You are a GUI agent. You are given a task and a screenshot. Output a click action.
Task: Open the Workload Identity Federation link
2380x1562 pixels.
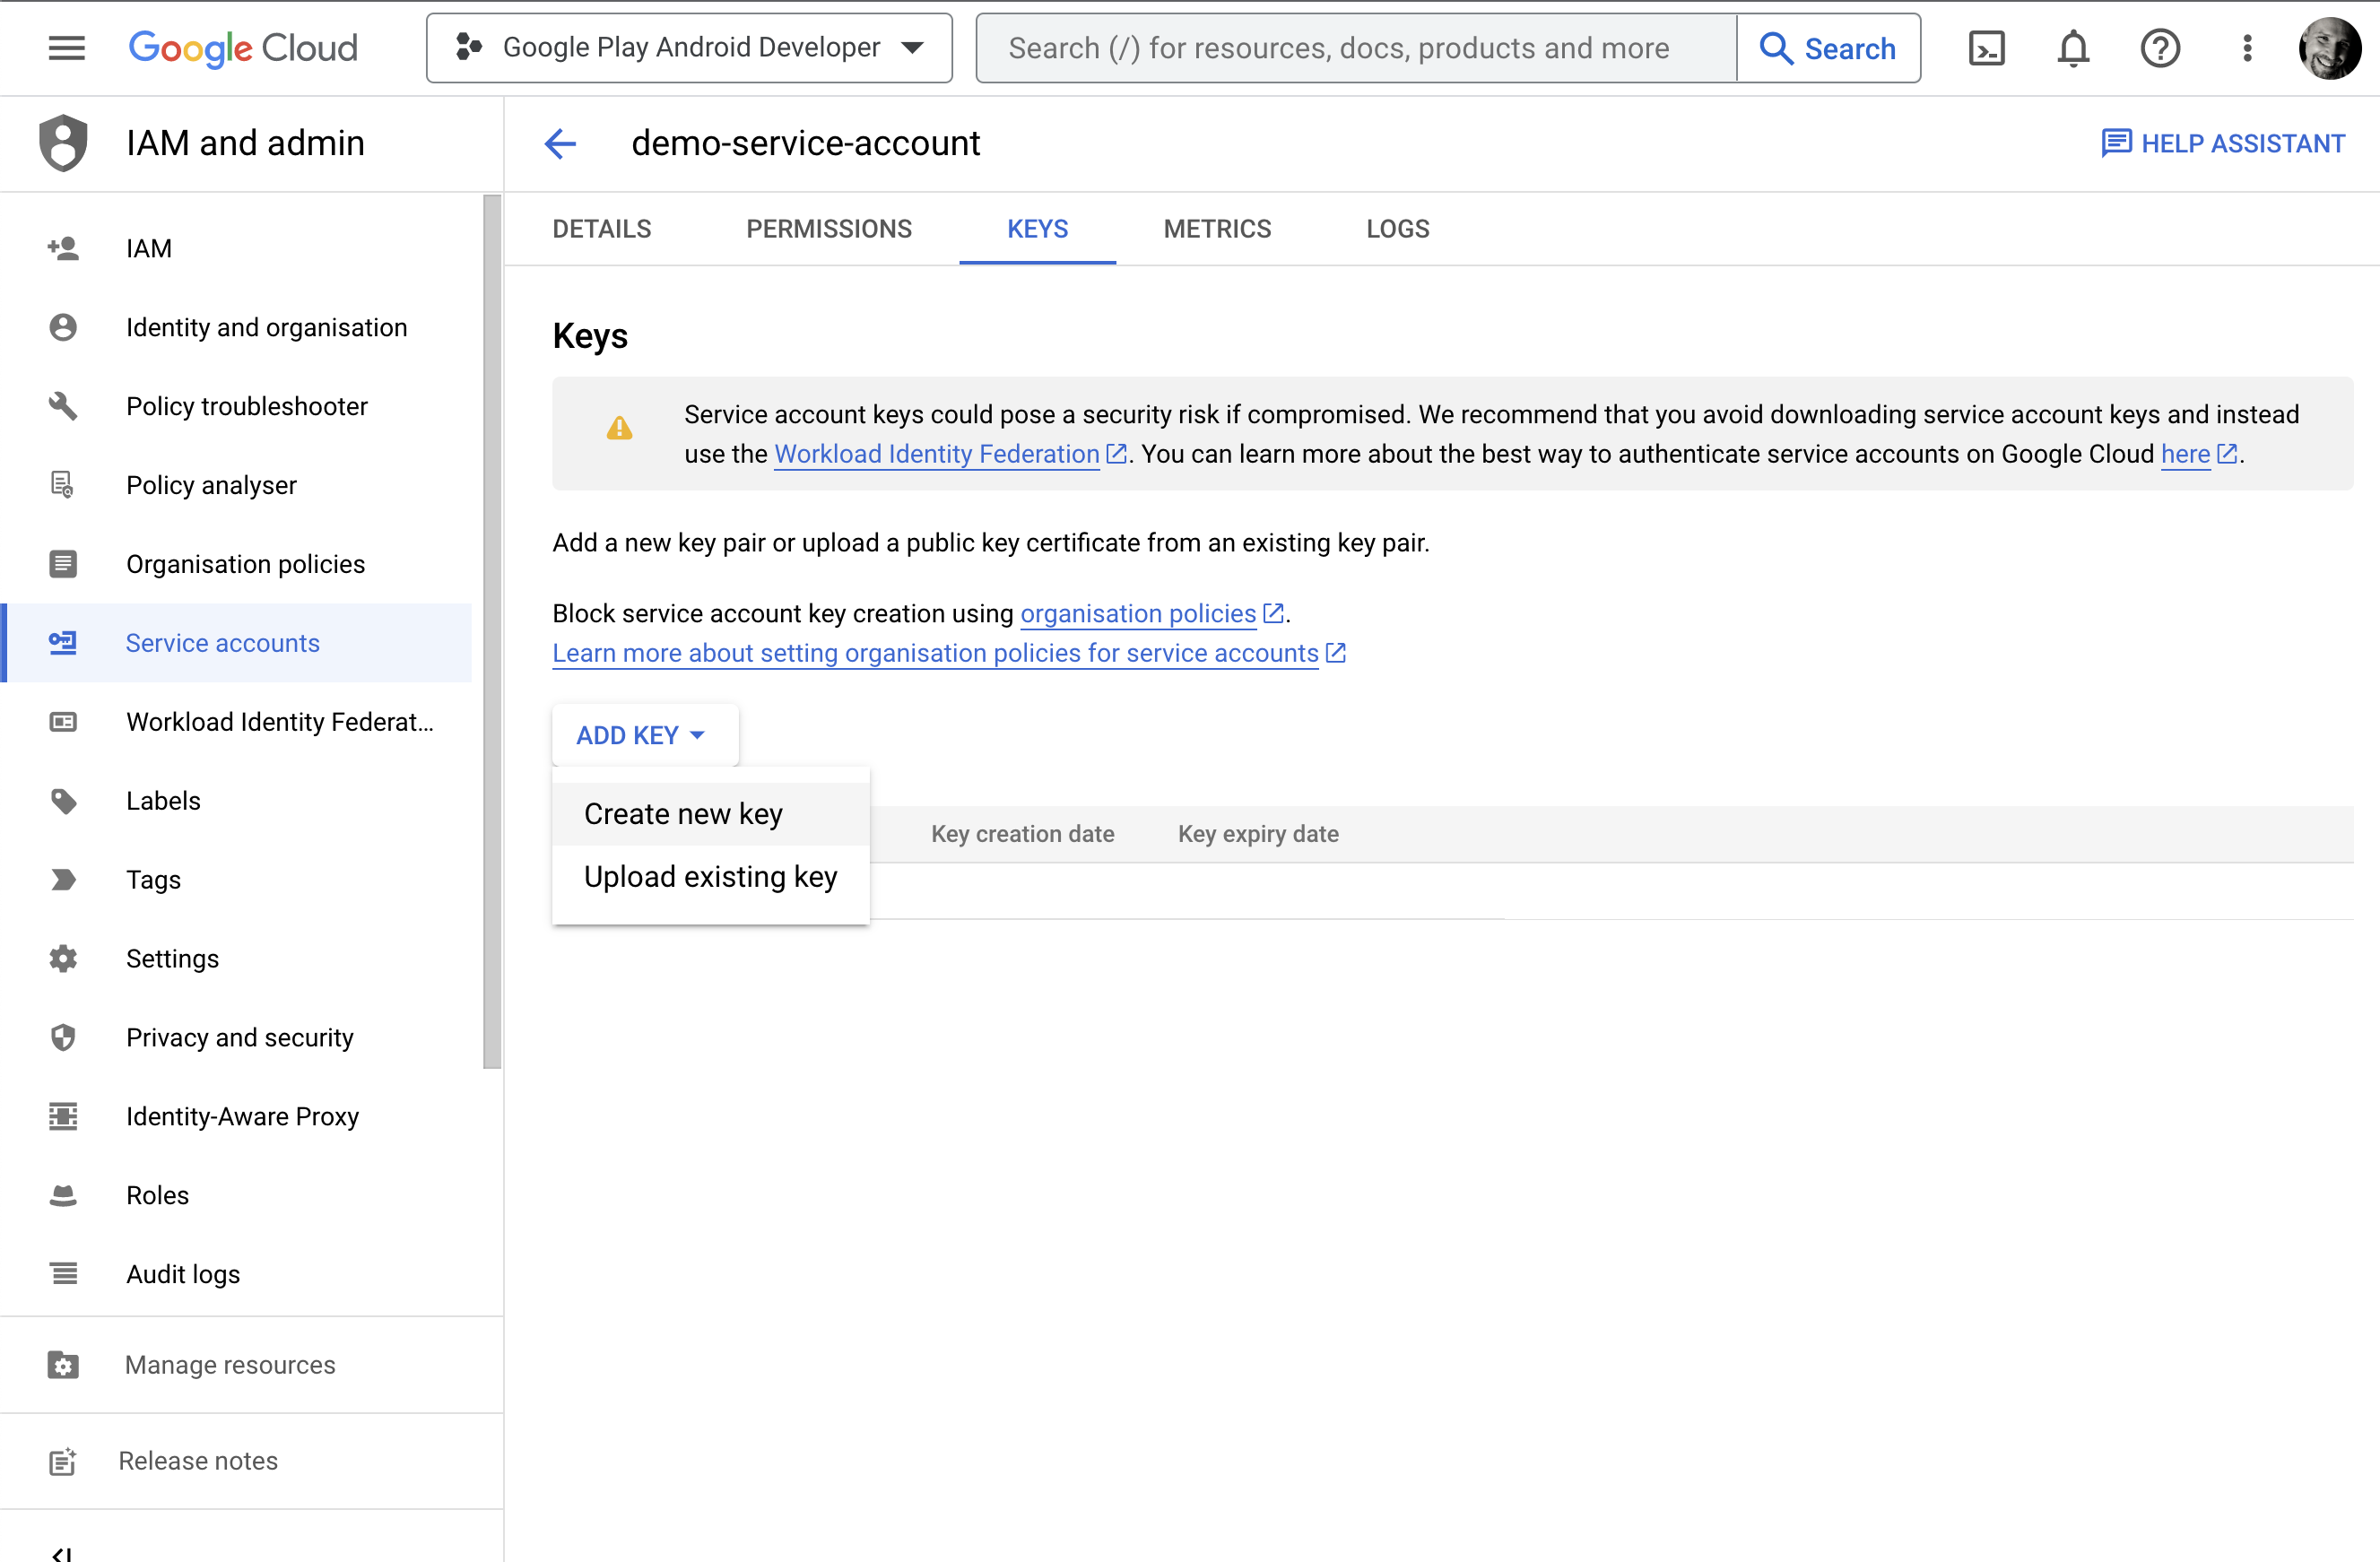pos(936,454)
